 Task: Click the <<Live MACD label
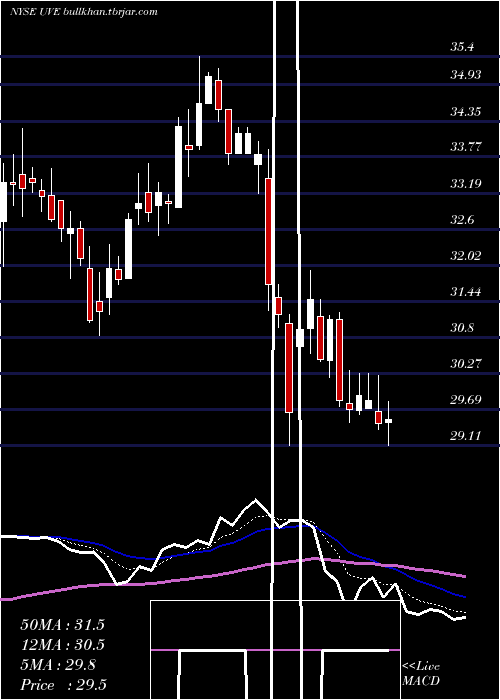[x=421, y=673]
